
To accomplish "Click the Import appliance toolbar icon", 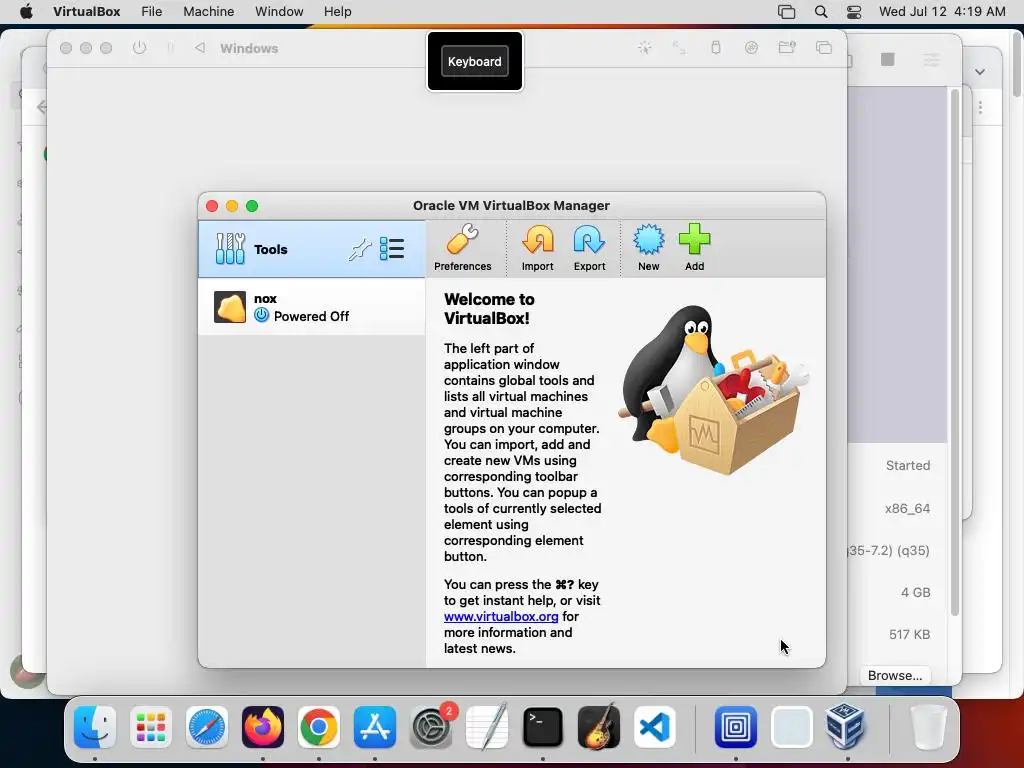I will (537, 248).
